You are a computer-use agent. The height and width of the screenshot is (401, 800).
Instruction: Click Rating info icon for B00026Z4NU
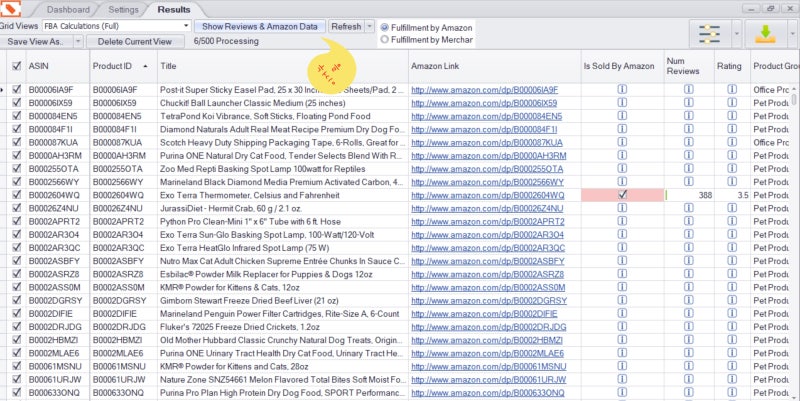[x=732, y=208]
